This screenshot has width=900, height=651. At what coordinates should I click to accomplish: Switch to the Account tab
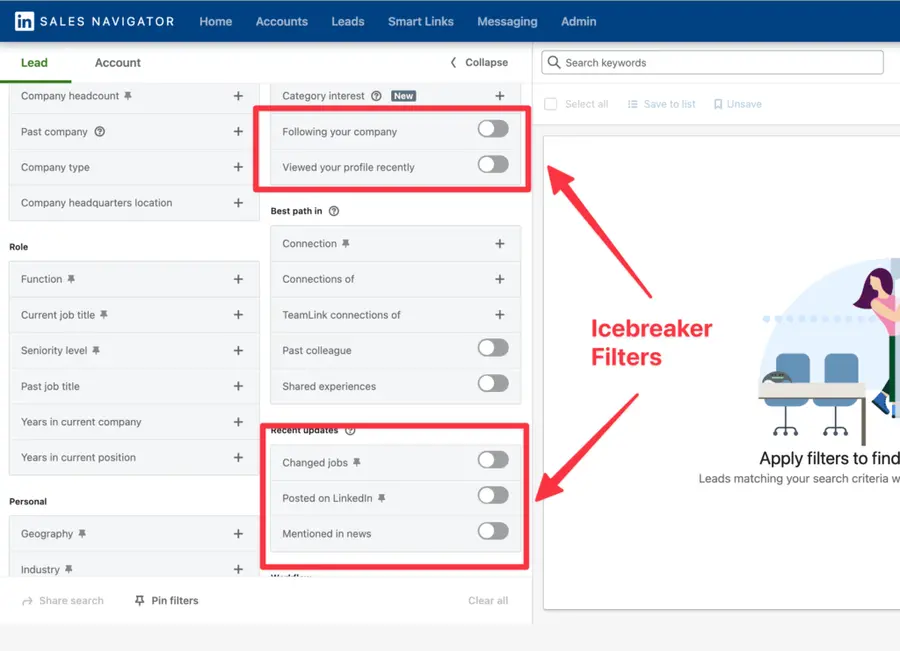[117, 62]
